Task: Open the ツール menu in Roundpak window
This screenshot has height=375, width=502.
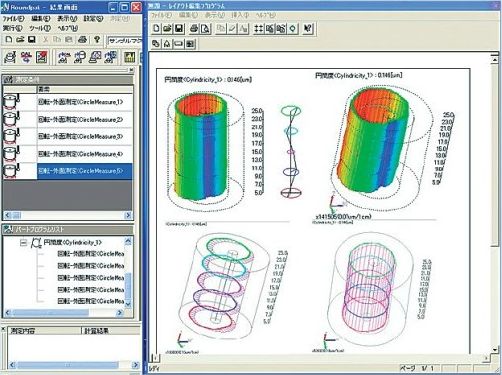Action: point(40,28)
